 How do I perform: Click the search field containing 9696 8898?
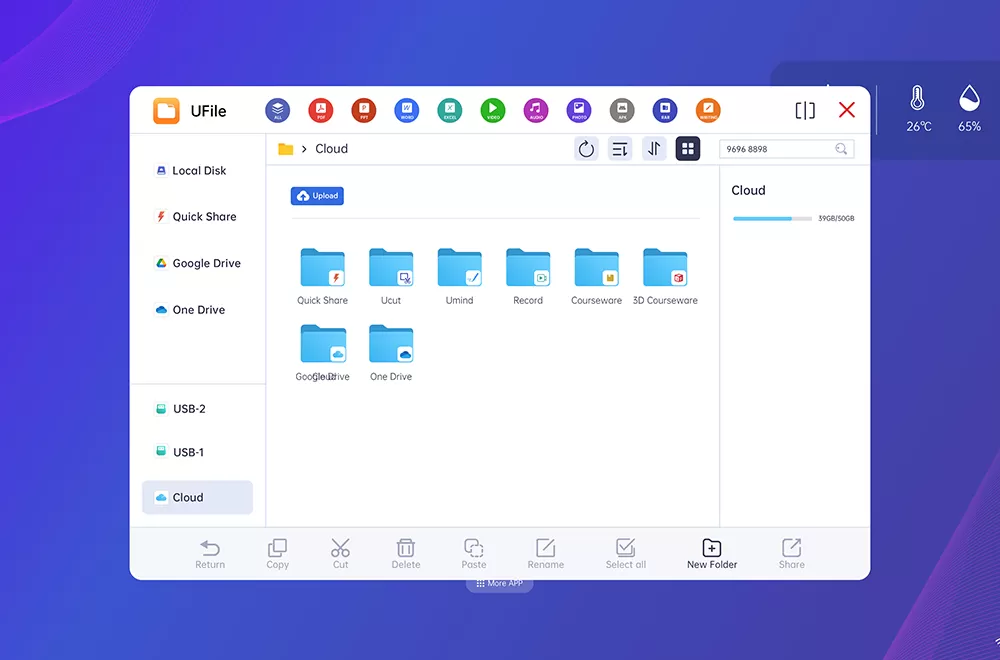(x=786, y=149)
